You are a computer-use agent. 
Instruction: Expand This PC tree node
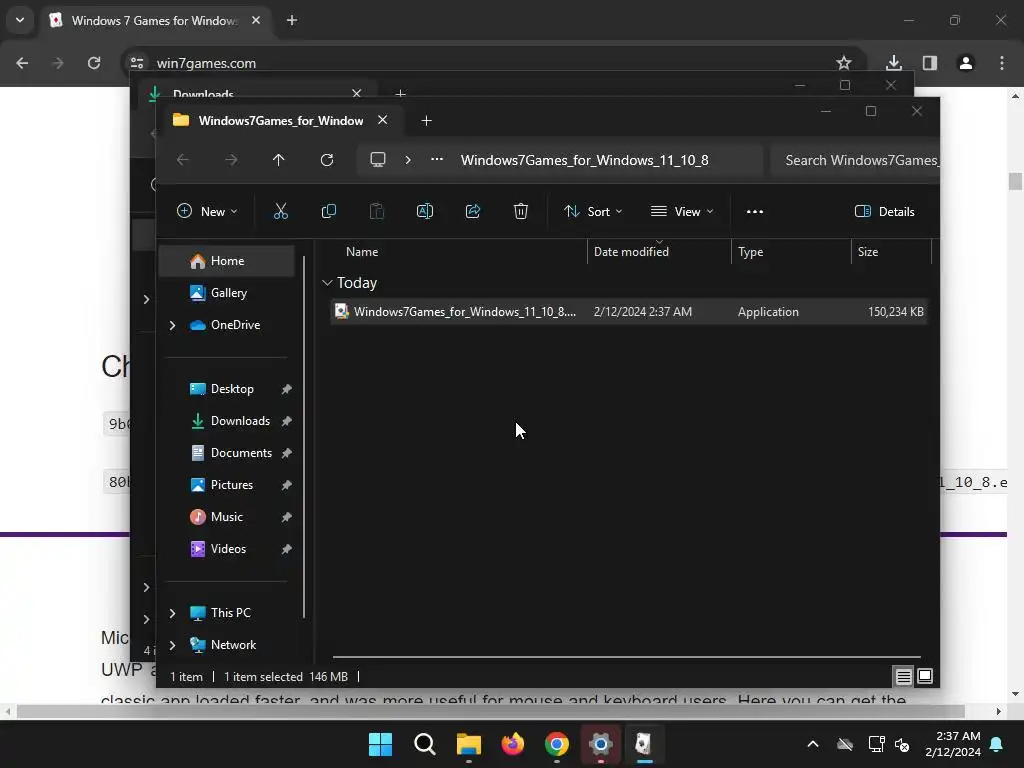[x=172, y=613]
